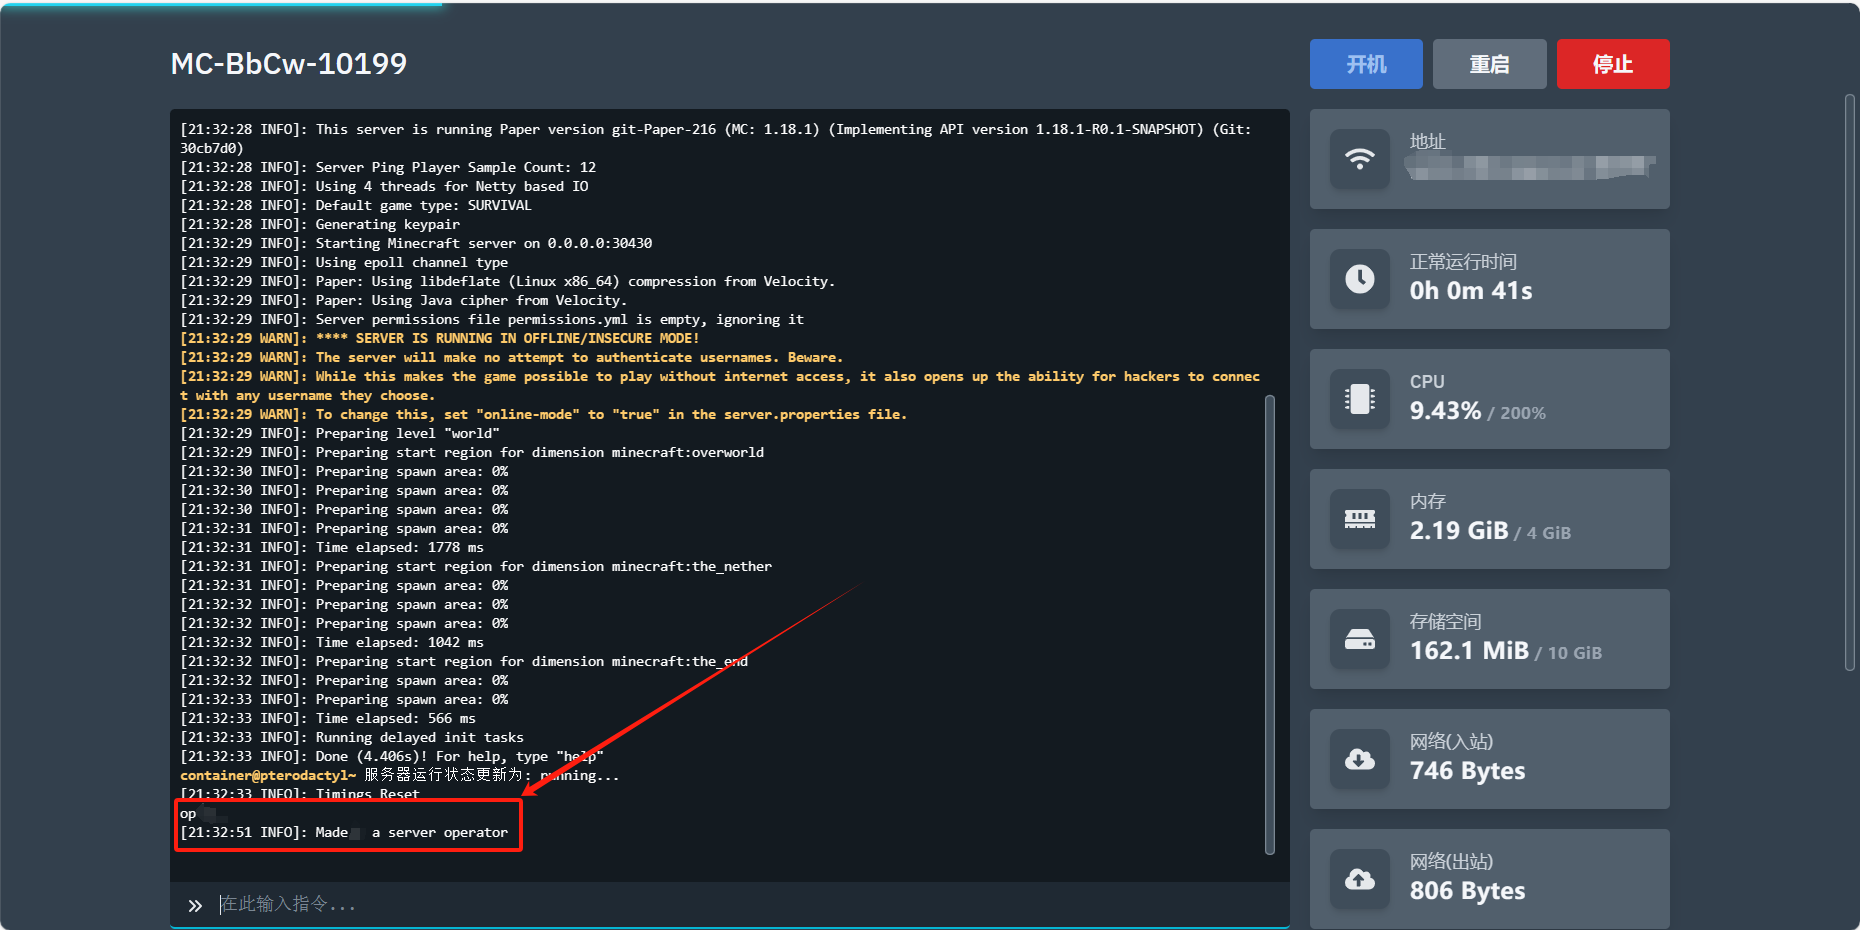Click the container@pterodactyl~ status line
The height and width of the screenshot is (930, 1860).
(400, 775)
